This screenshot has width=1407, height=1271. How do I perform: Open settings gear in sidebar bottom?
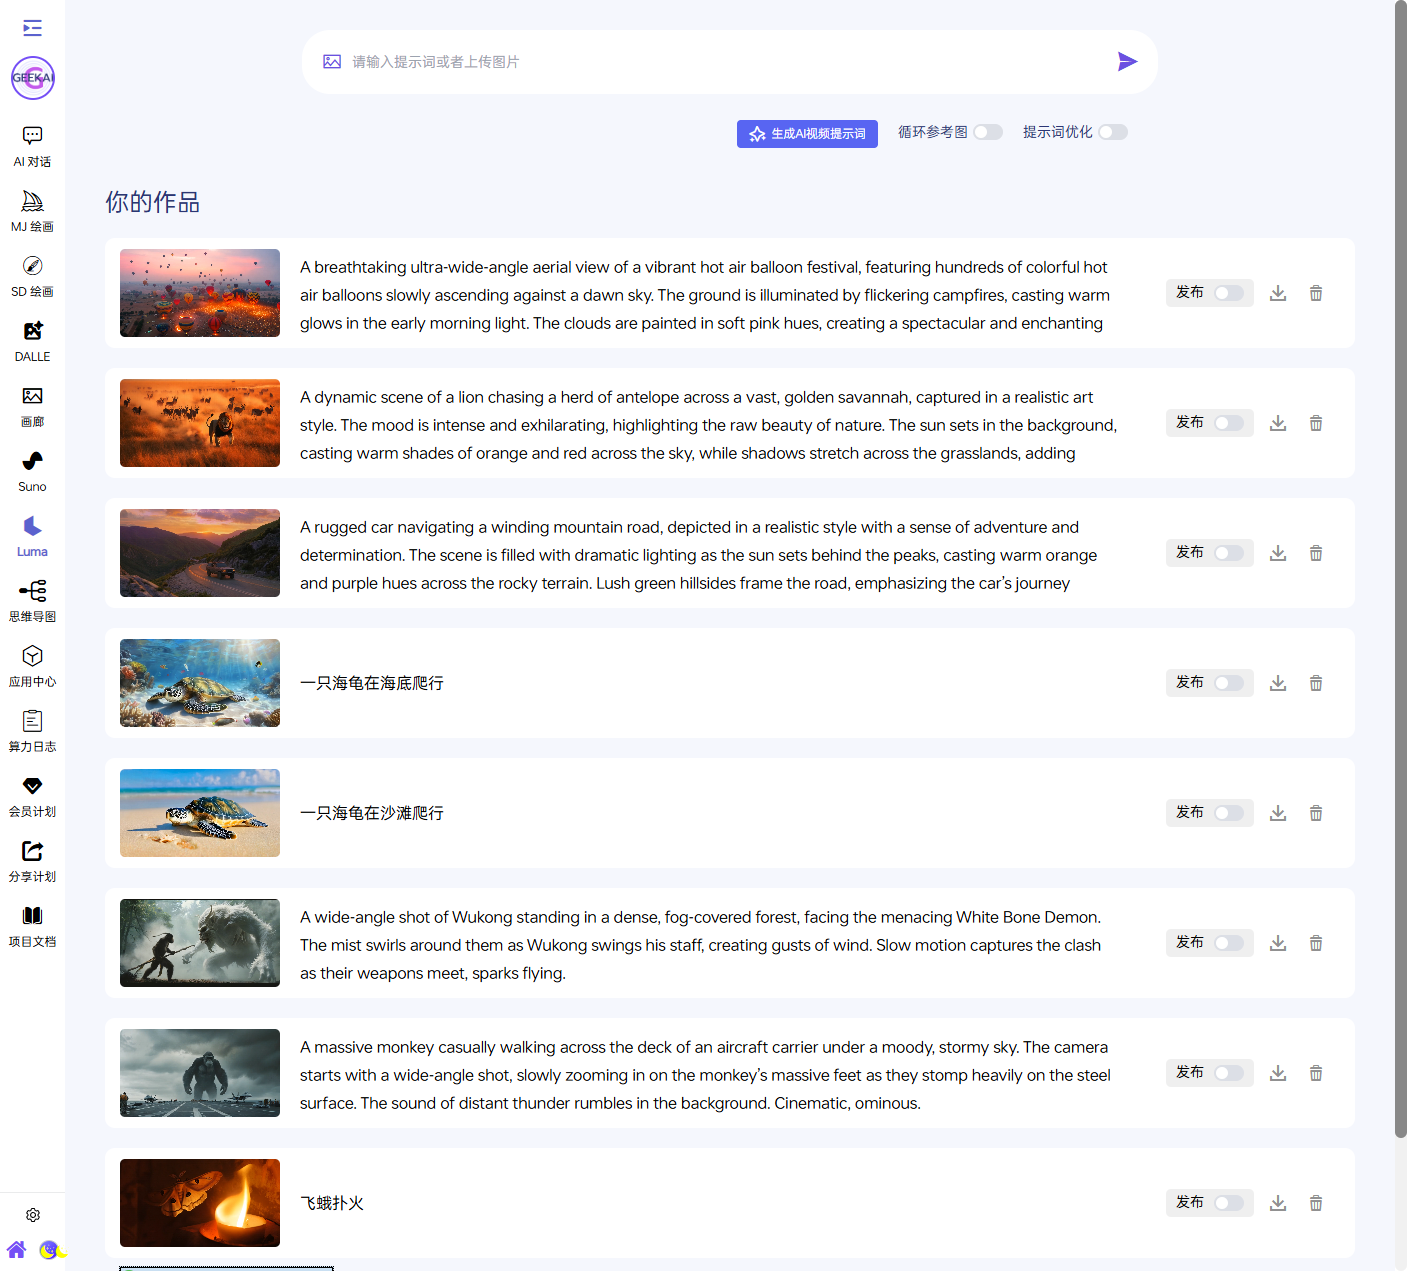click(x=33, y=1215)
